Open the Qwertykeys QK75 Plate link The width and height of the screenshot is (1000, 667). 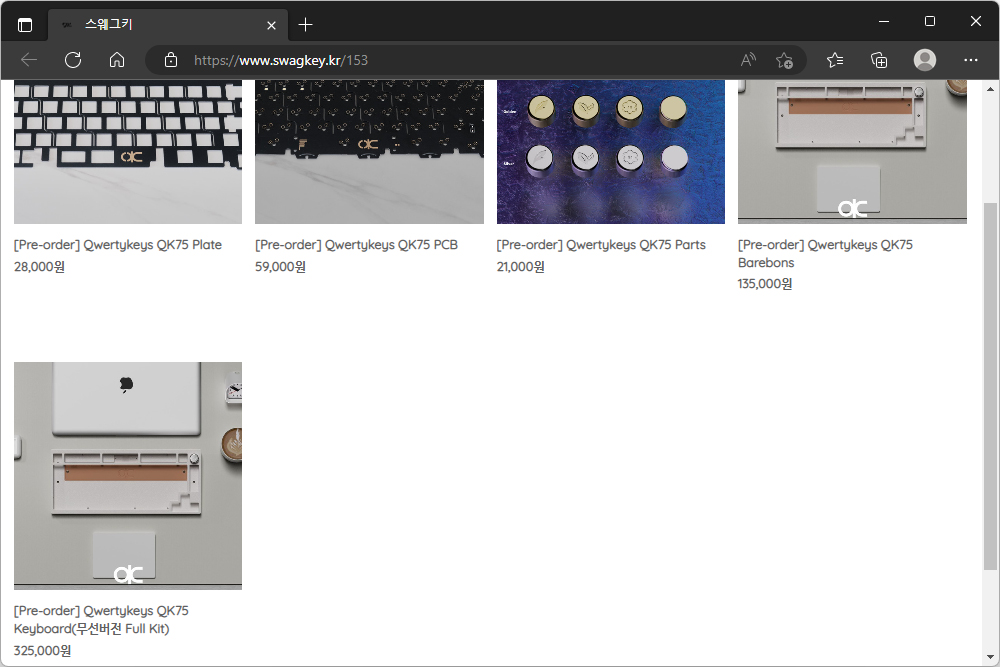(118, 245)
